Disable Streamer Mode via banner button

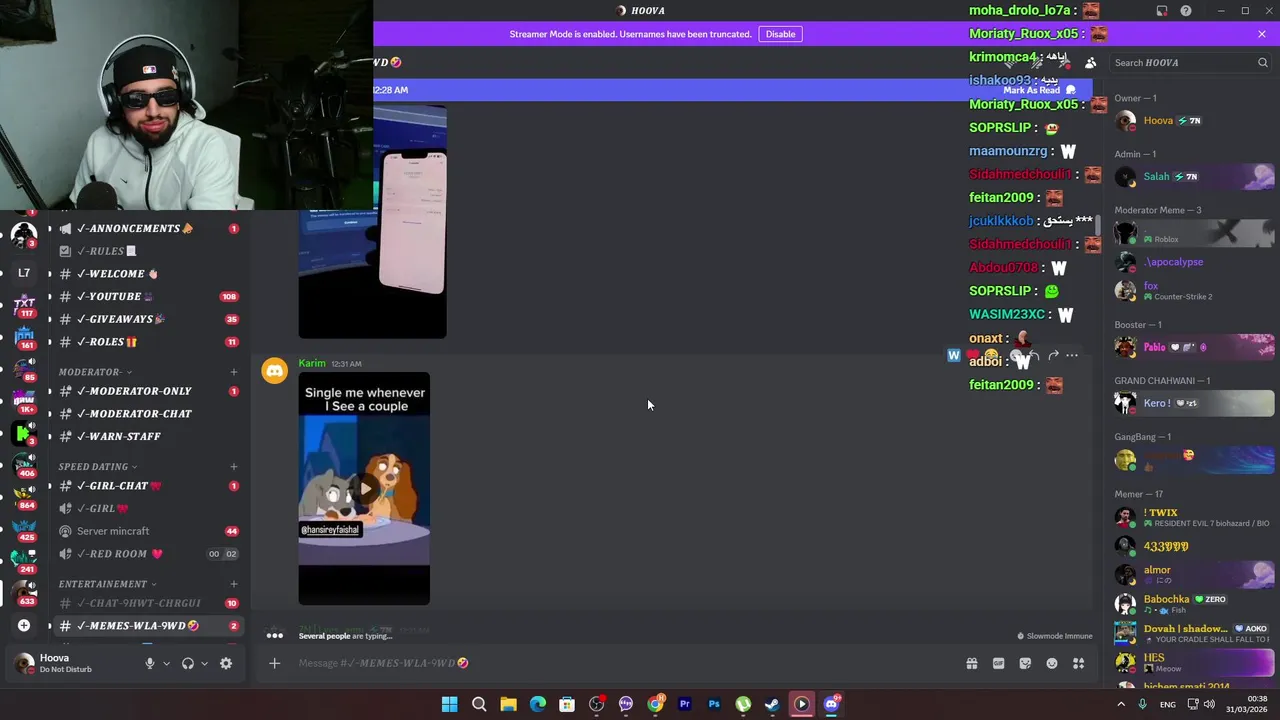(780, 34)
